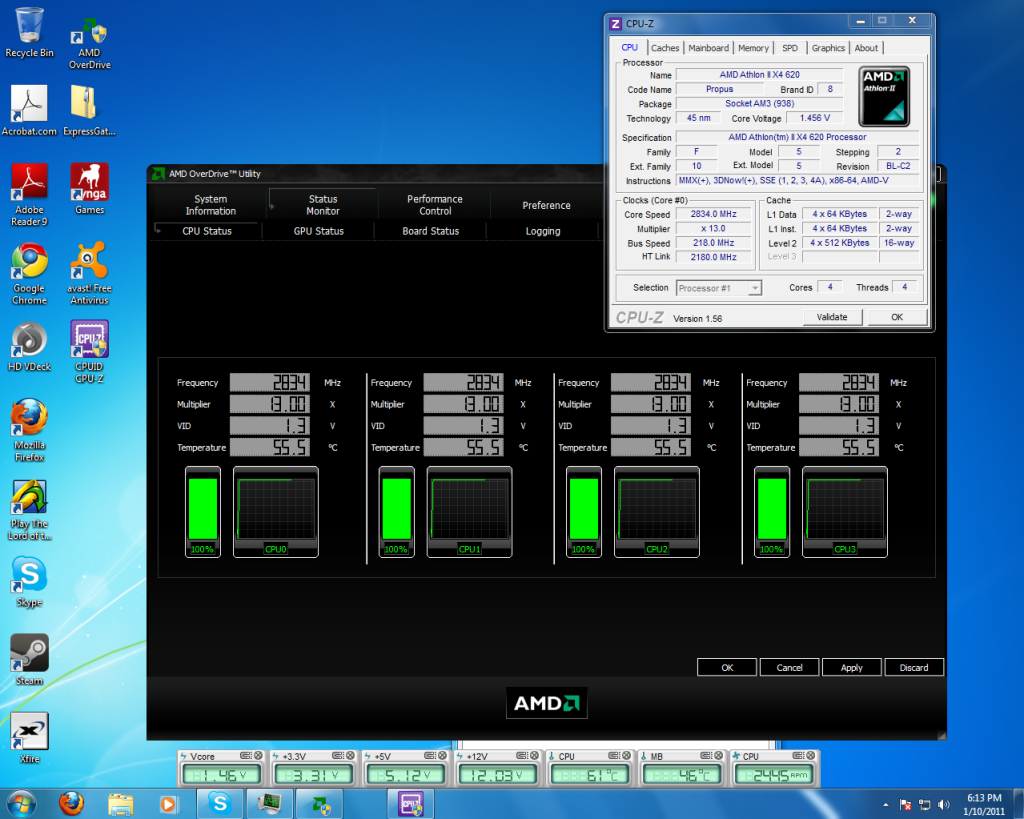Open System Information tab in AMD OverDrive

tap(210, 205)
